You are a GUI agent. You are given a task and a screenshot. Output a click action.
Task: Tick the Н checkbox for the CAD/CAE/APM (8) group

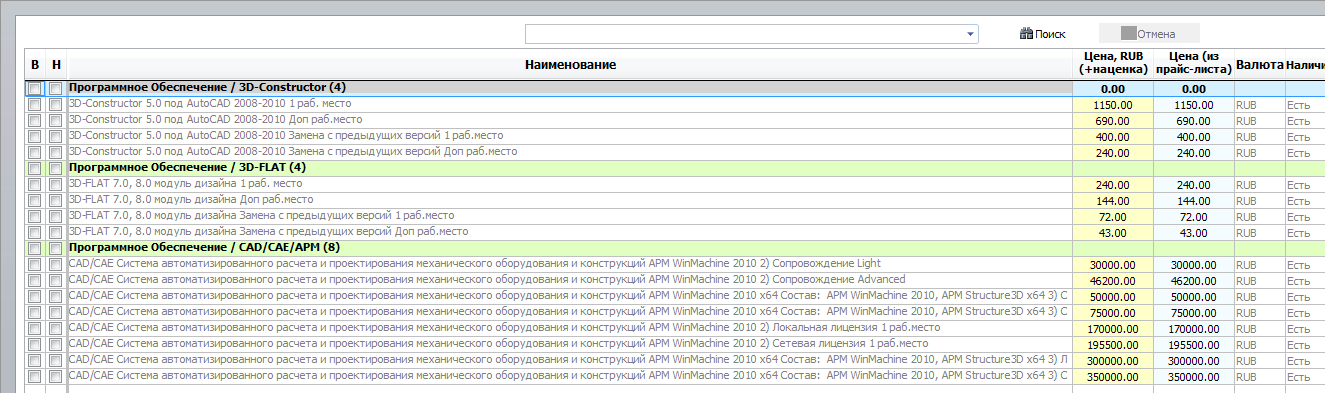(x=56, y=248)
